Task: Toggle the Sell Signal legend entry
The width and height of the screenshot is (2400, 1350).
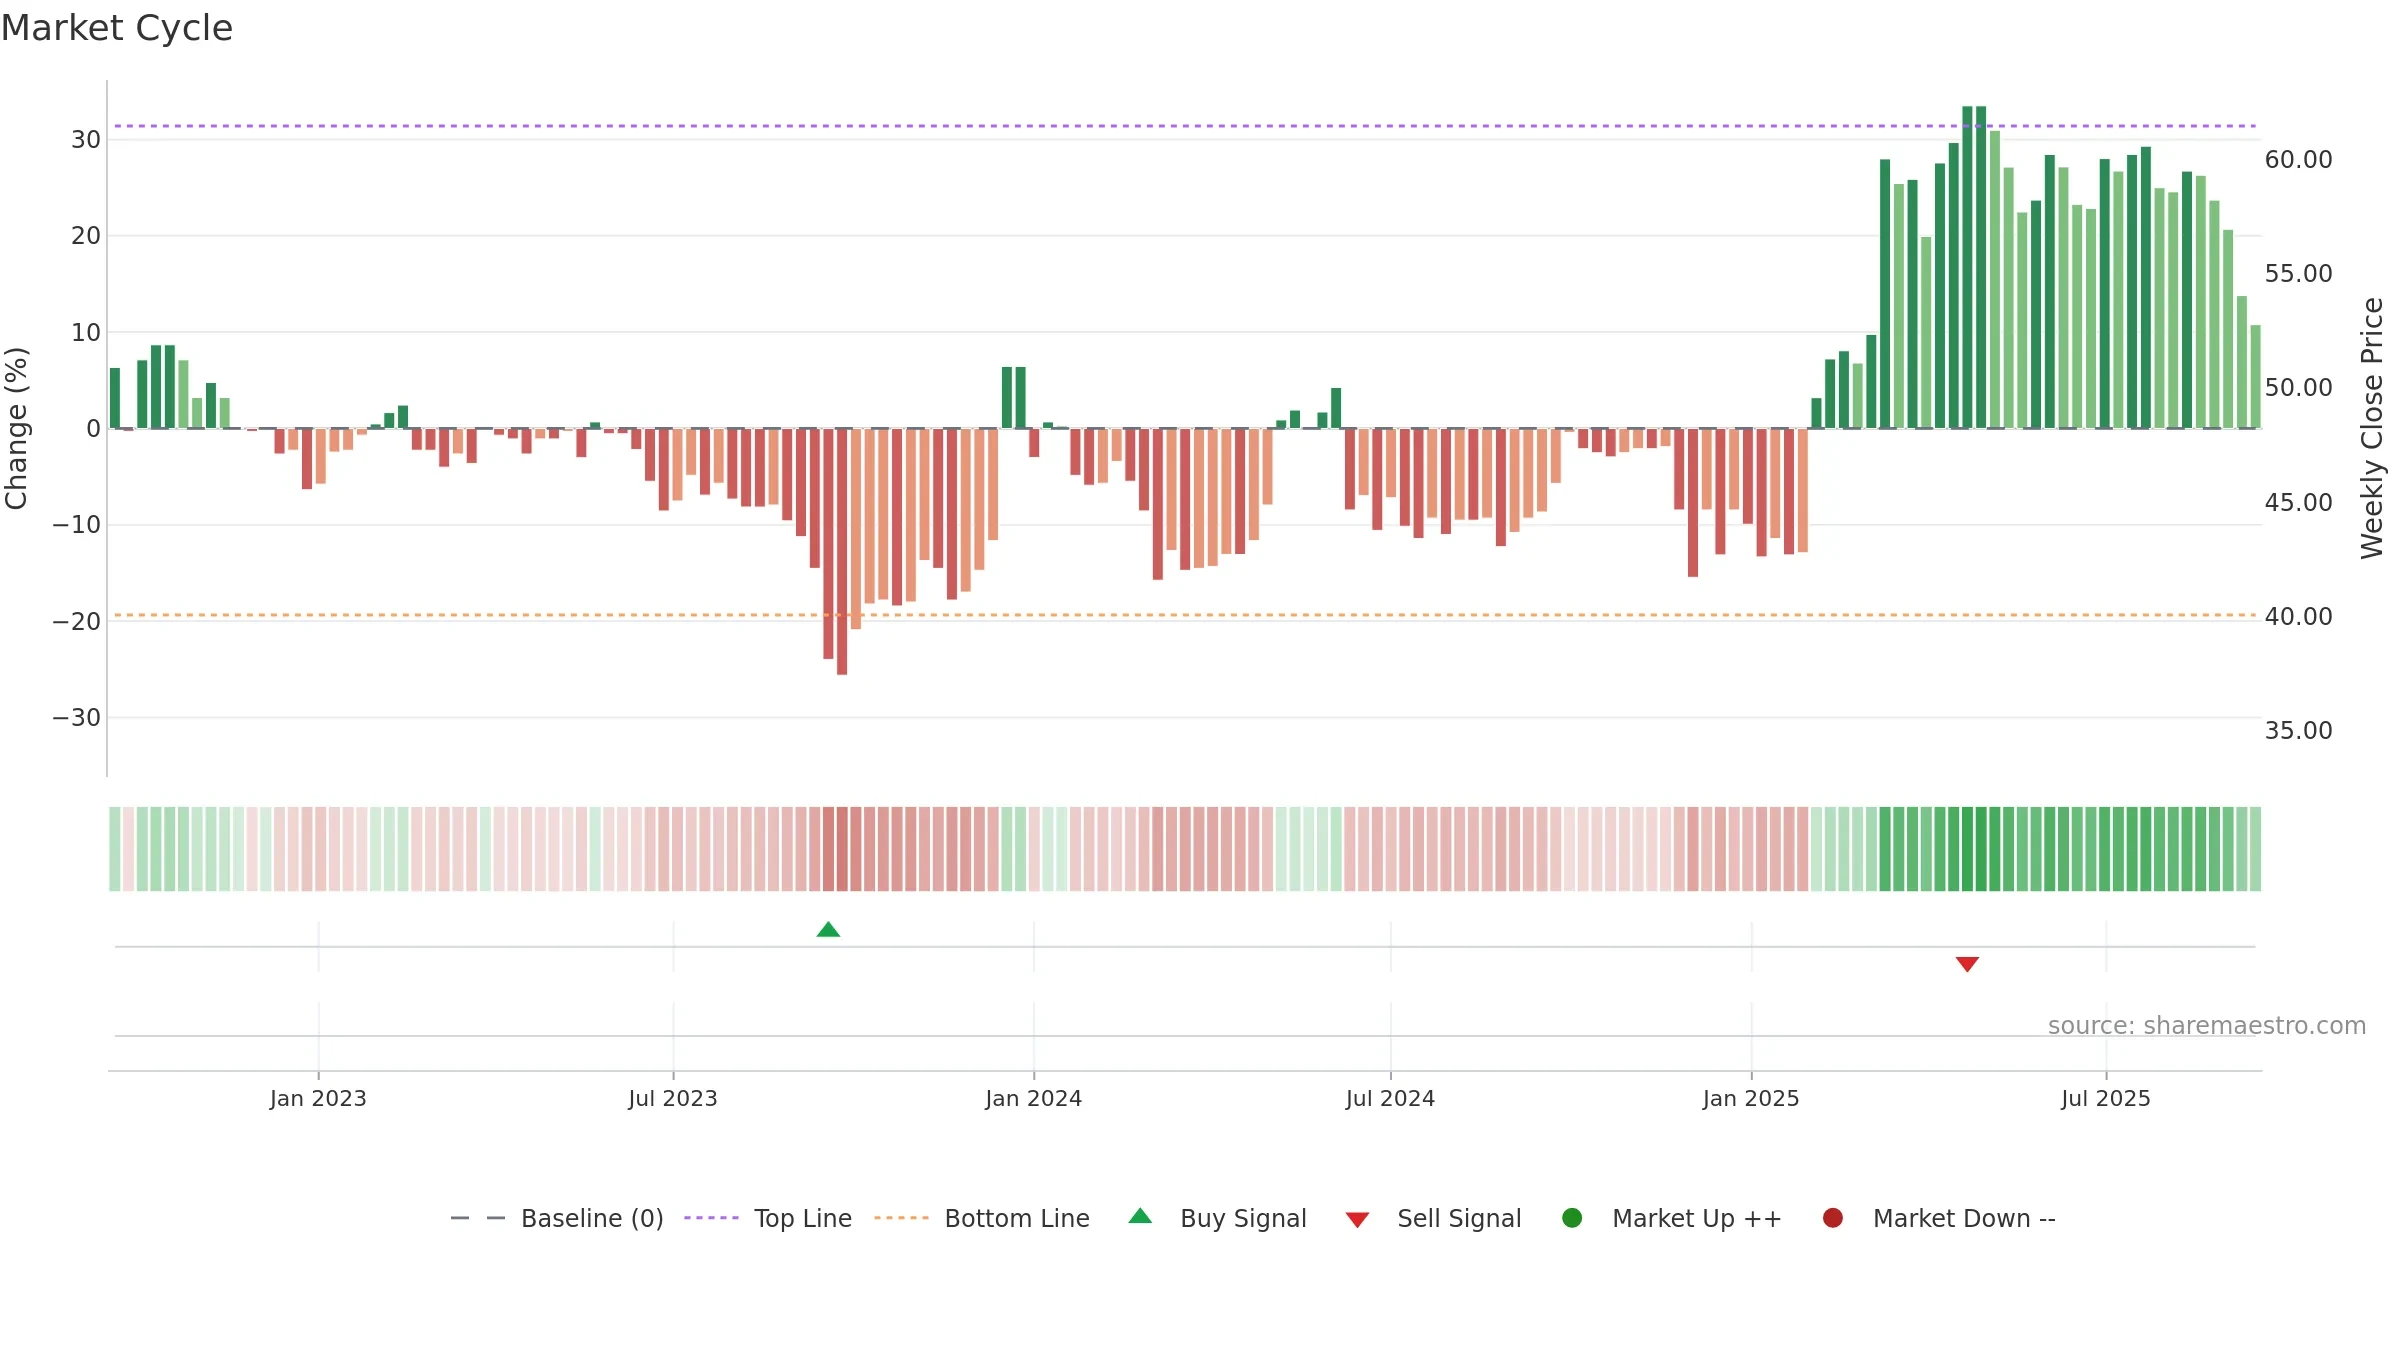Action: (x=1433, y=1218)
